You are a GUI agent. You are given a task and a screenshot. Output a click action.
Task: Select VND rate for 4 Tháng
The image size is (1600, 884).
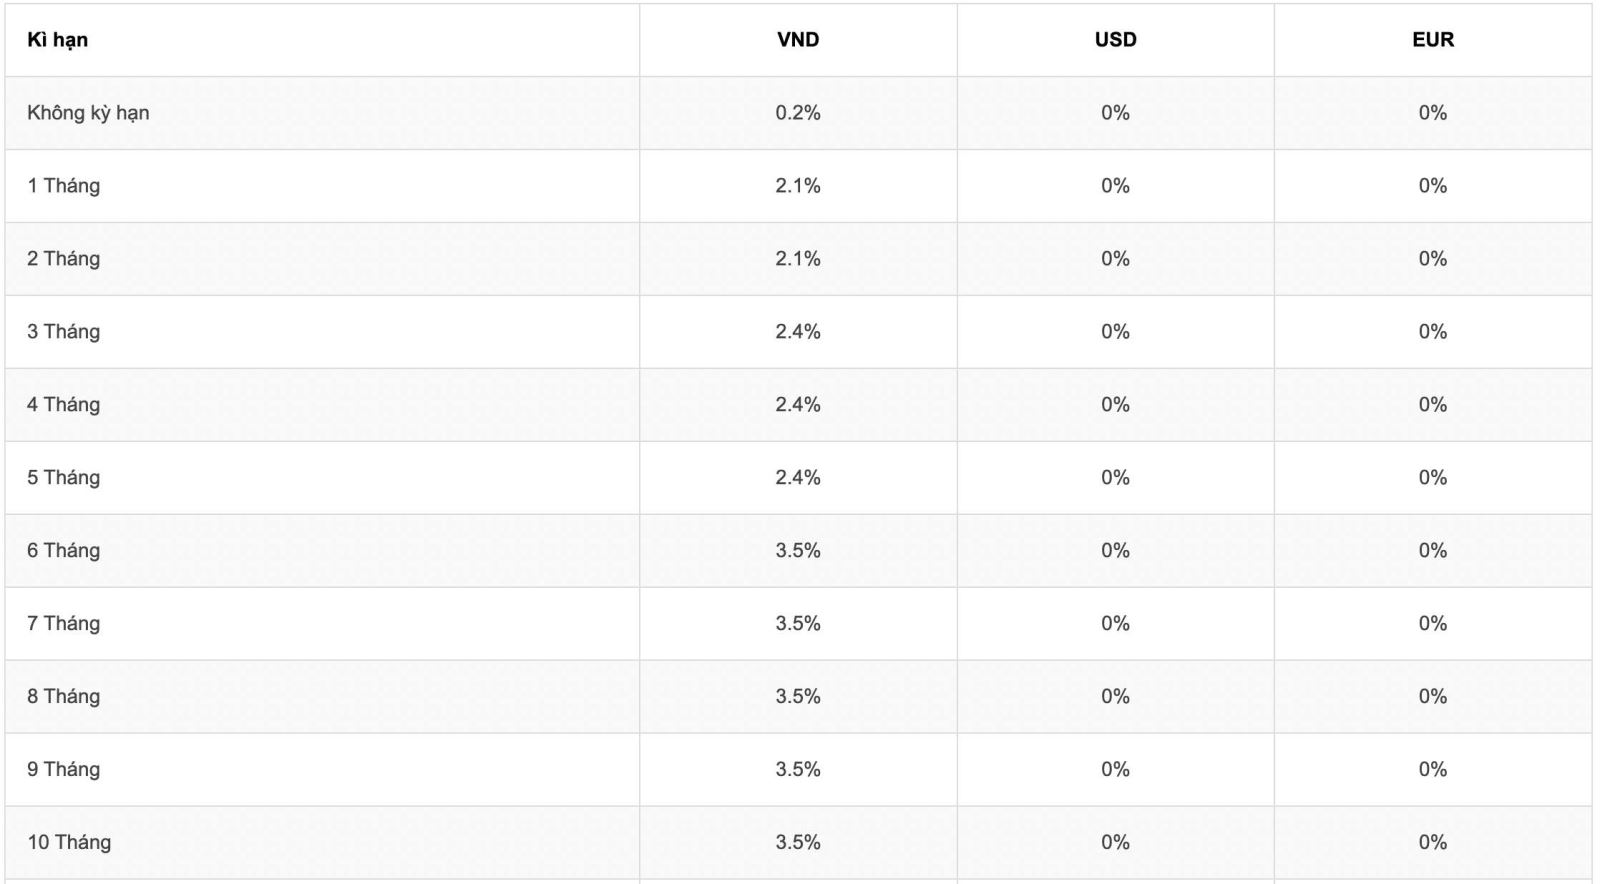pyautogui.click(x=798, y=405)
